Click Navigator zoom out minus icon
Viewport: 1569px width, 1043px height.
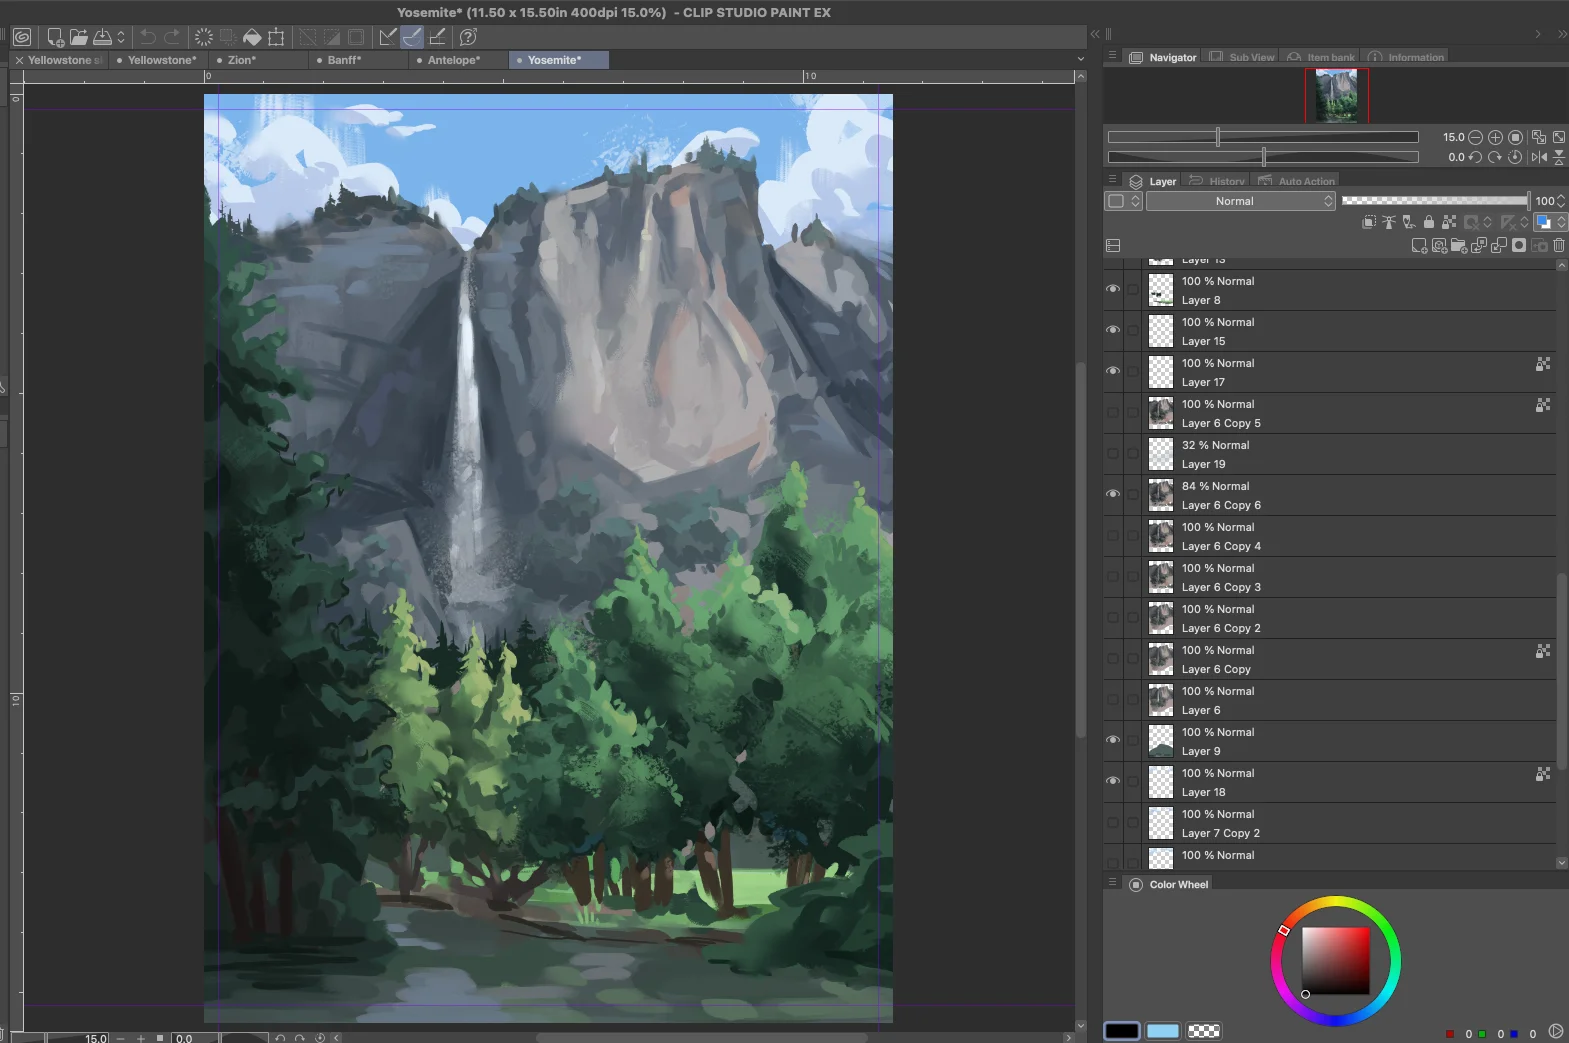click(x=1476, y=137)
